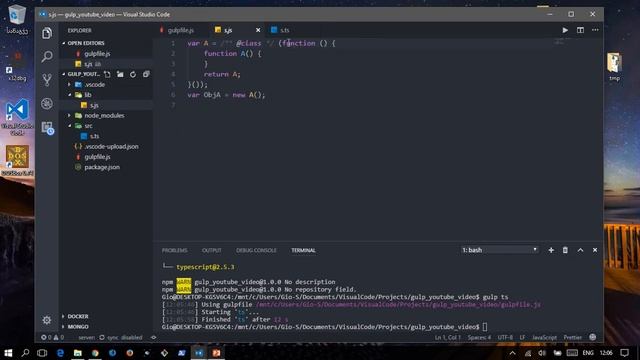Collapse the lib folder
640x360 pixels.
coord(69,95)
